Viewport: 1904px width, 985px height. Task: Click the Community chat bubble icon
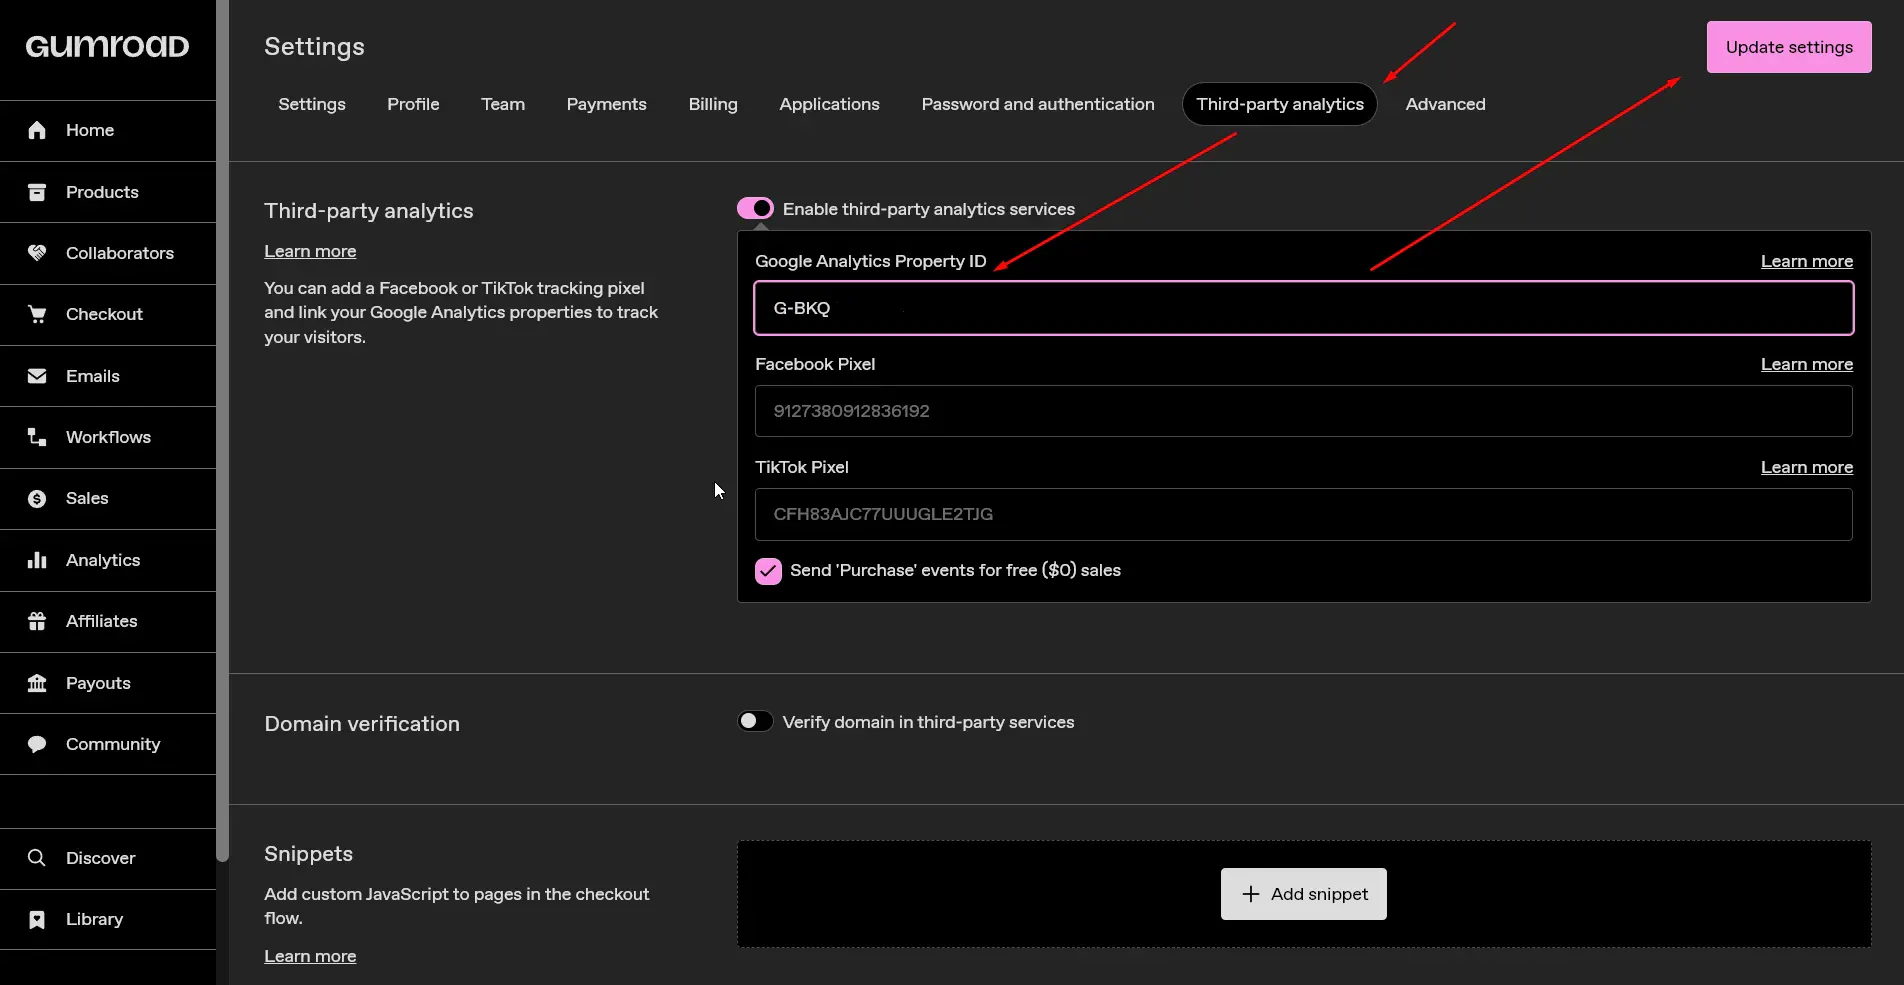pyautogui.click(x=37, y=744)
